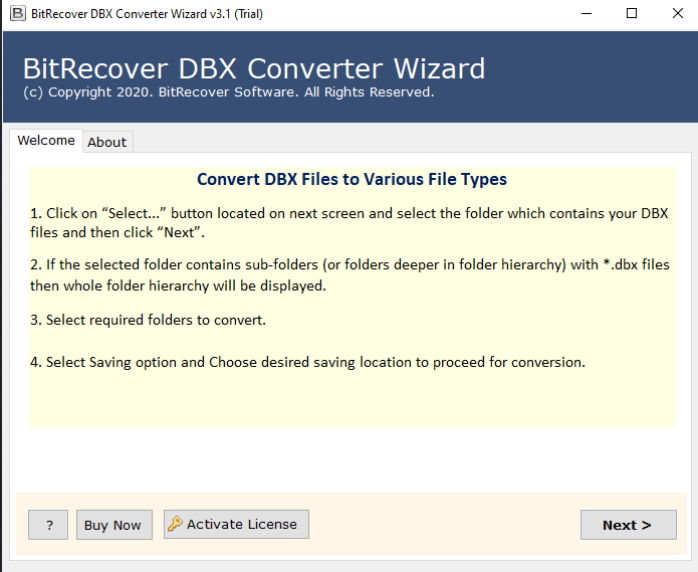698x572 pixels.
Task: Click the BitRecover app icon in title bar
Action: click(x=18, y=13)
